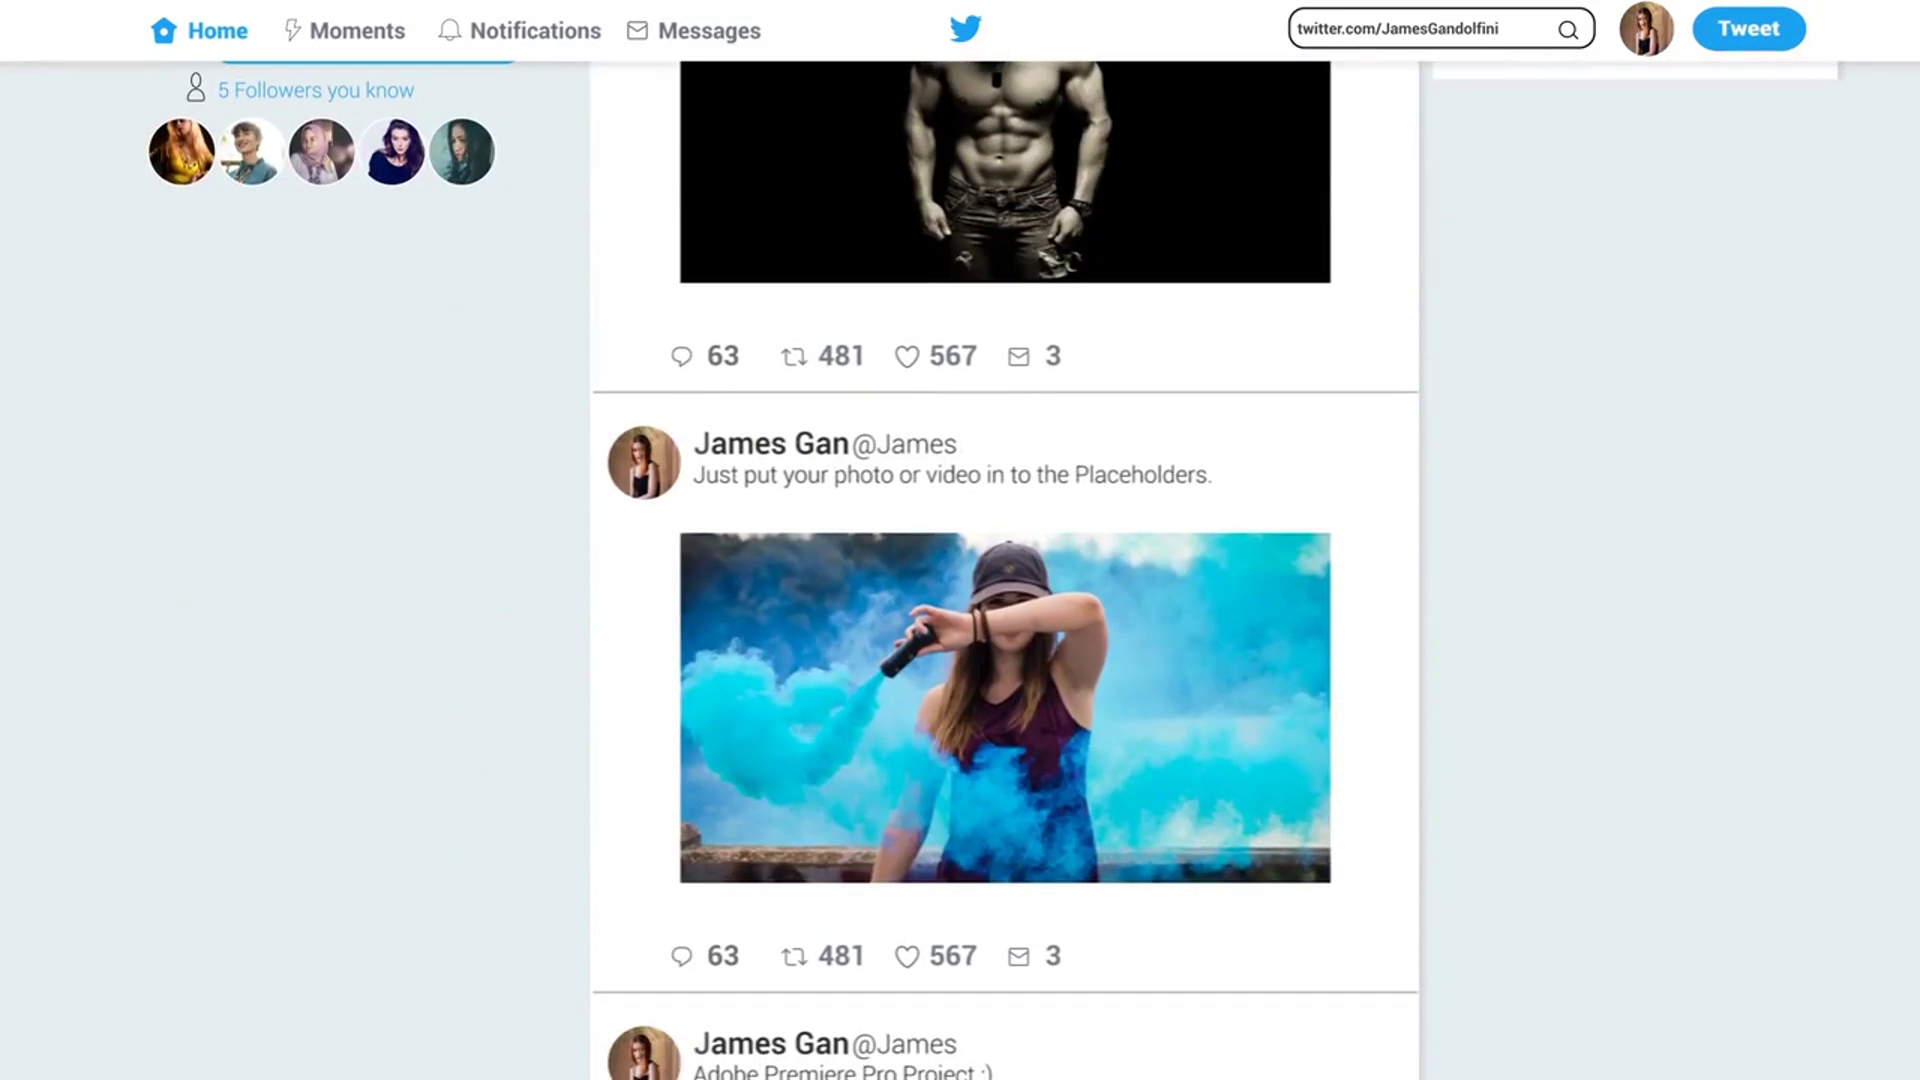1920x1080 pixels.
Task: Open the blue smoke photo
Action: pos(1005,708)
